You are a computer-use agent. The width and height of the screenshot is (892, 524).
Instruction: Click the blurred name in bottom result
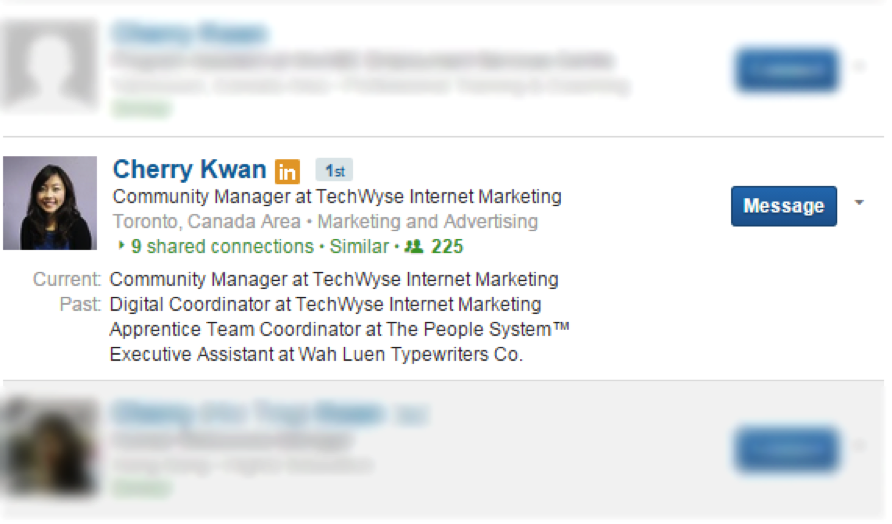point(248,413)
